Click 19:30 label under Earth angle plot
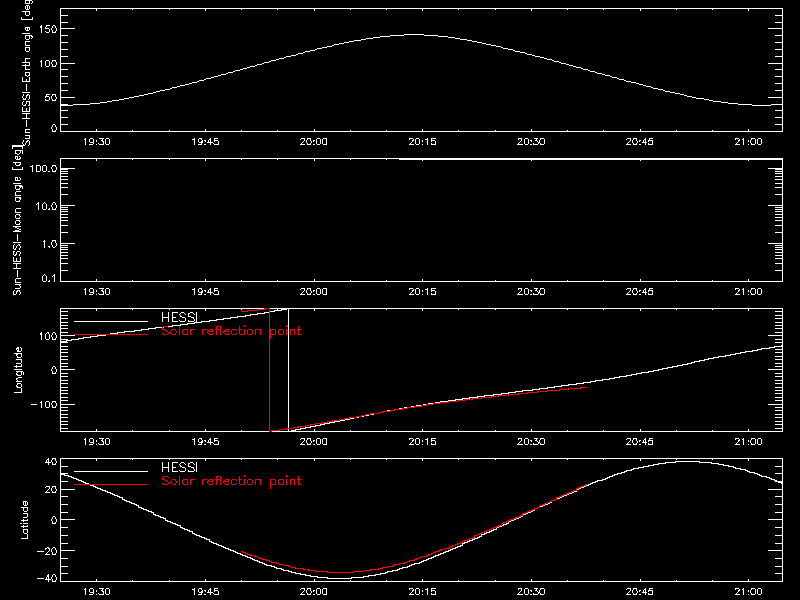Screen dimensions: 800x600 [96, 142]
